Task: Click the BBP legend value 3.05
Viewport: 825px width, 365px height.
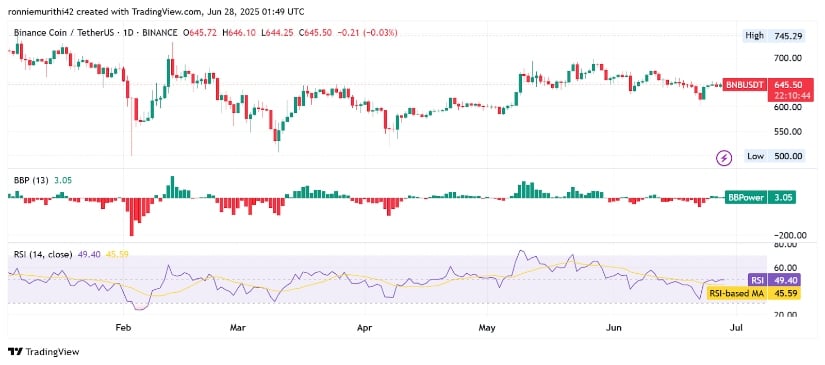Action: pyautogui.click(x=63, y=180)
